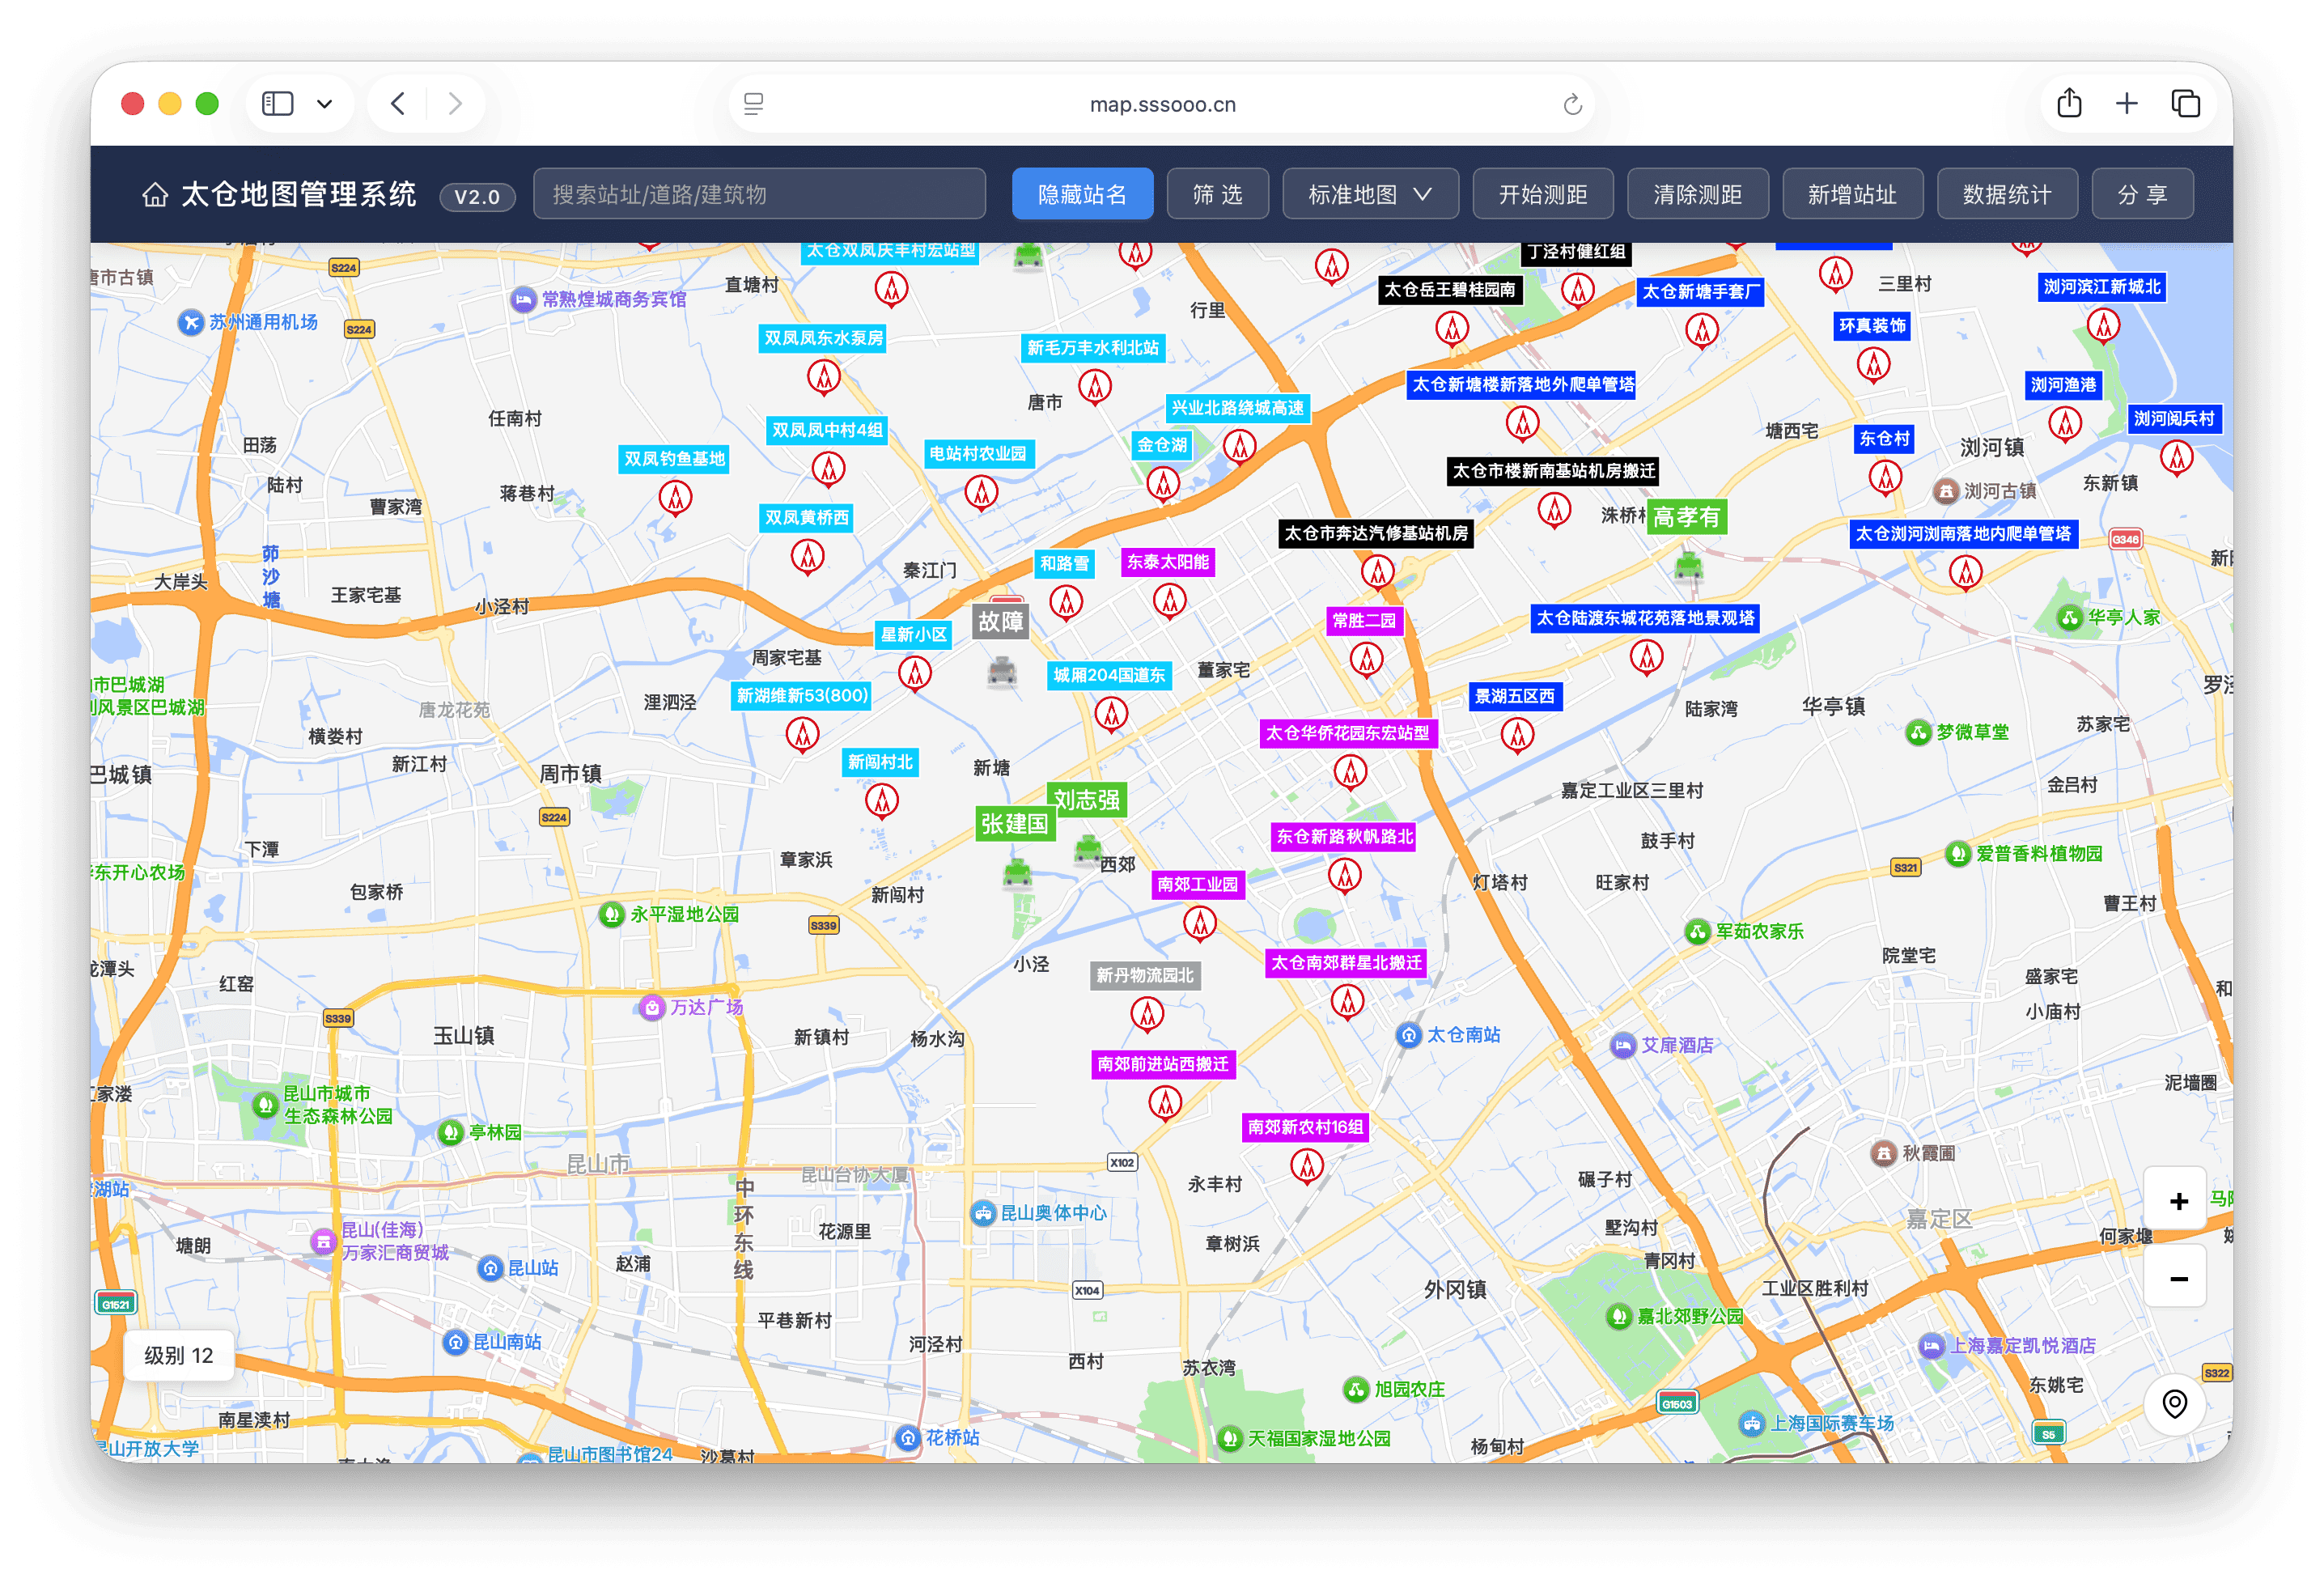
Task: Click the 分享 share button
Action: (x=2142, y=194)
